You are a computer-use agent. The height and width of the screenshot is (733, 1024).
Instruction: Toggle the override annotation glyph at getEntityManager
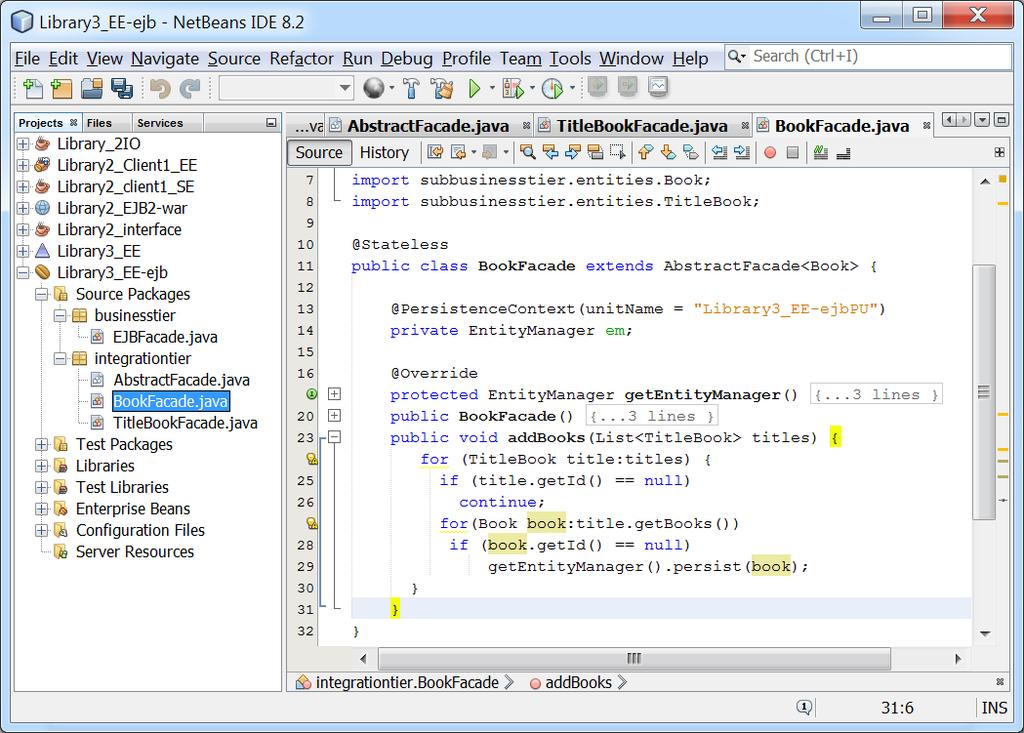click(312, 394)
